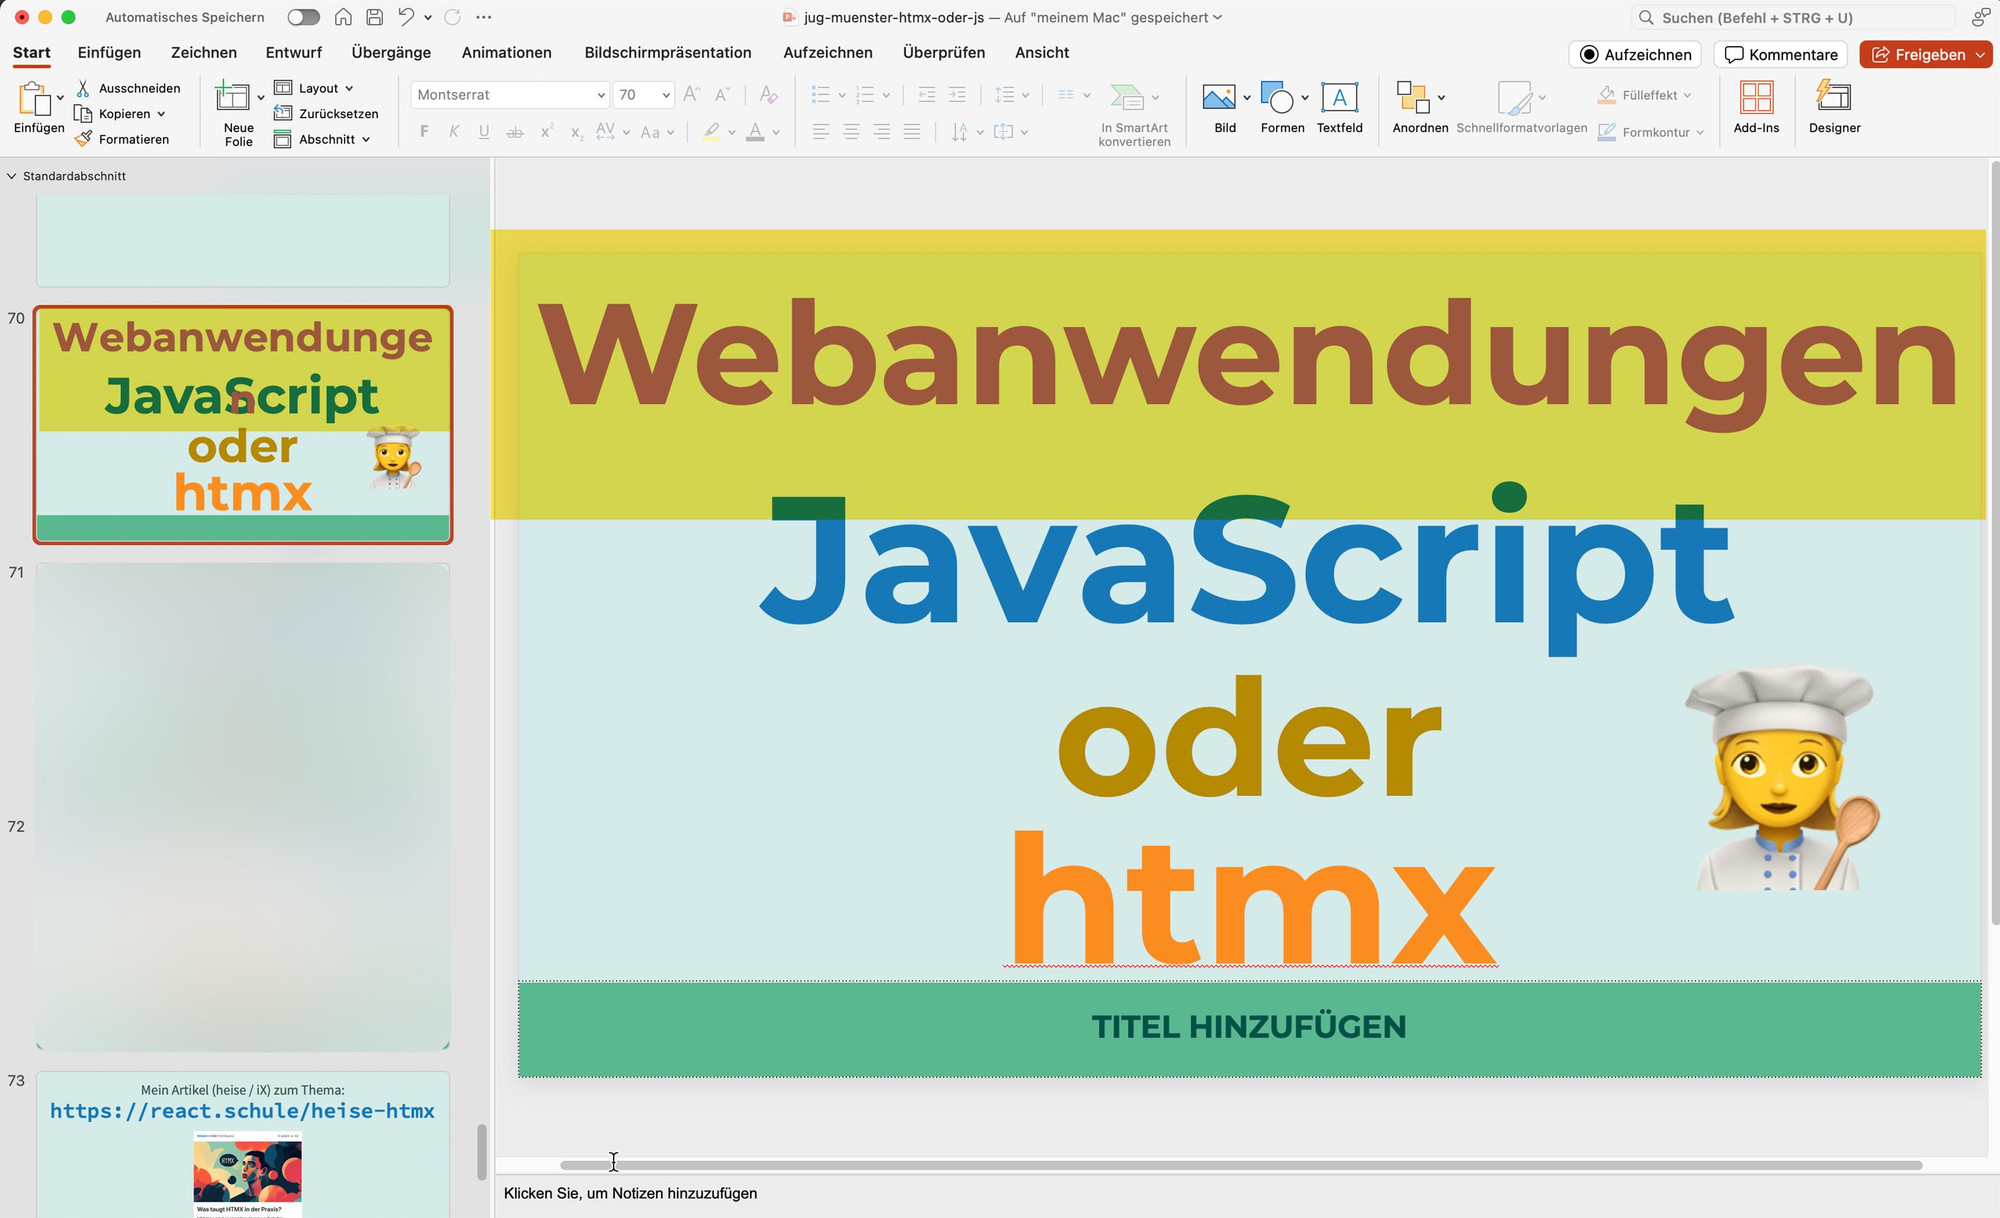Viewport: 2000px width, 1218px height.
Task: Add a new slide with Neue Folie
Action: coord(238,114)
